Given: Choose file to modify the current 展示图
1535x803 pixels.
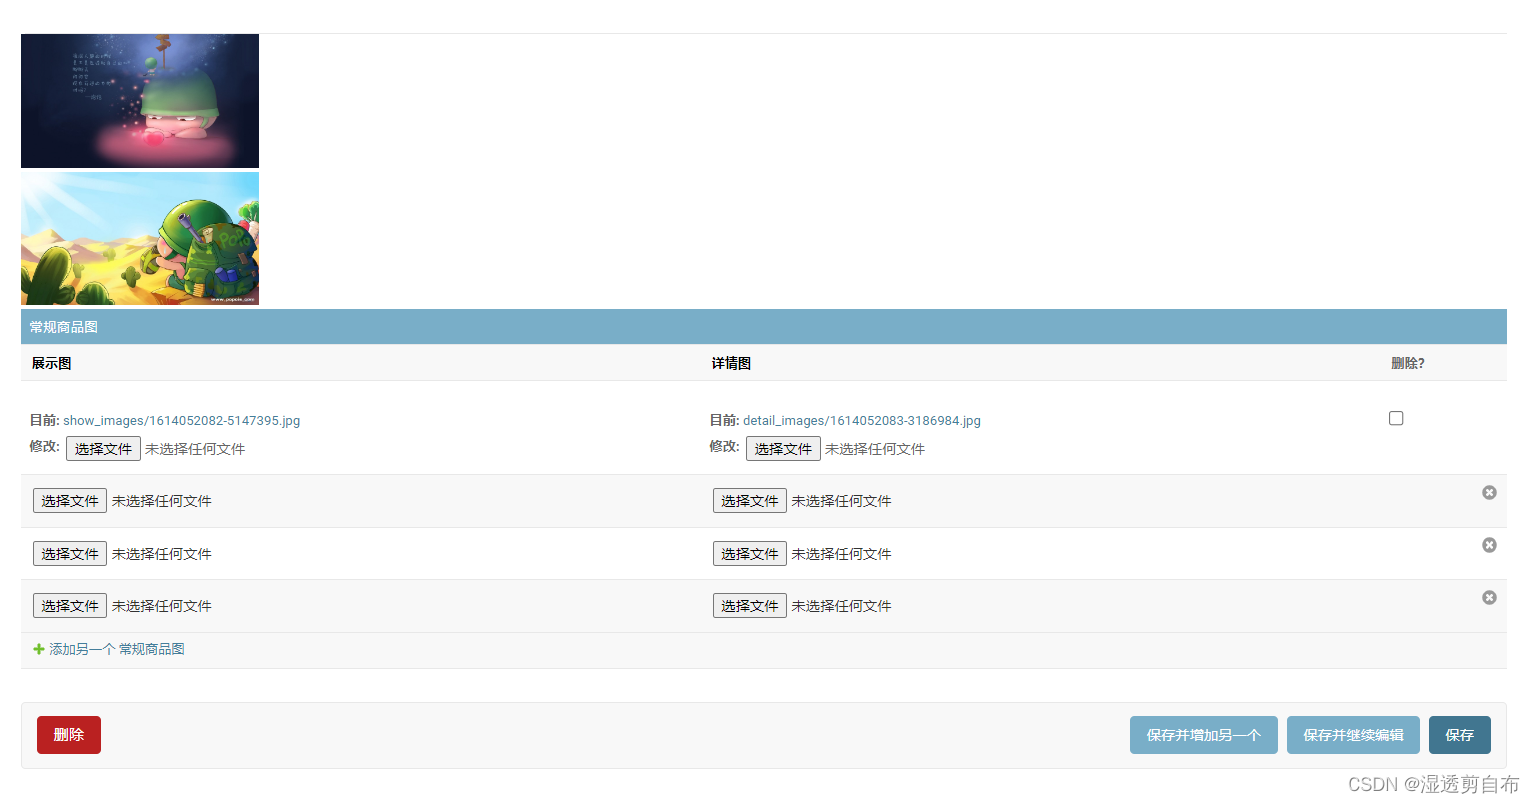Looking at the screenshot, I should coord(103,449).
